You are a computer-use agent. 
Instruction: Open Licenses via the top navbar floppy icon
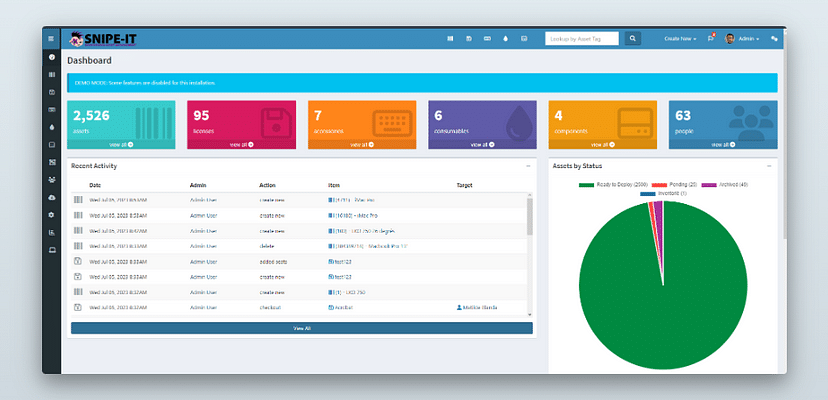(469, 39)
